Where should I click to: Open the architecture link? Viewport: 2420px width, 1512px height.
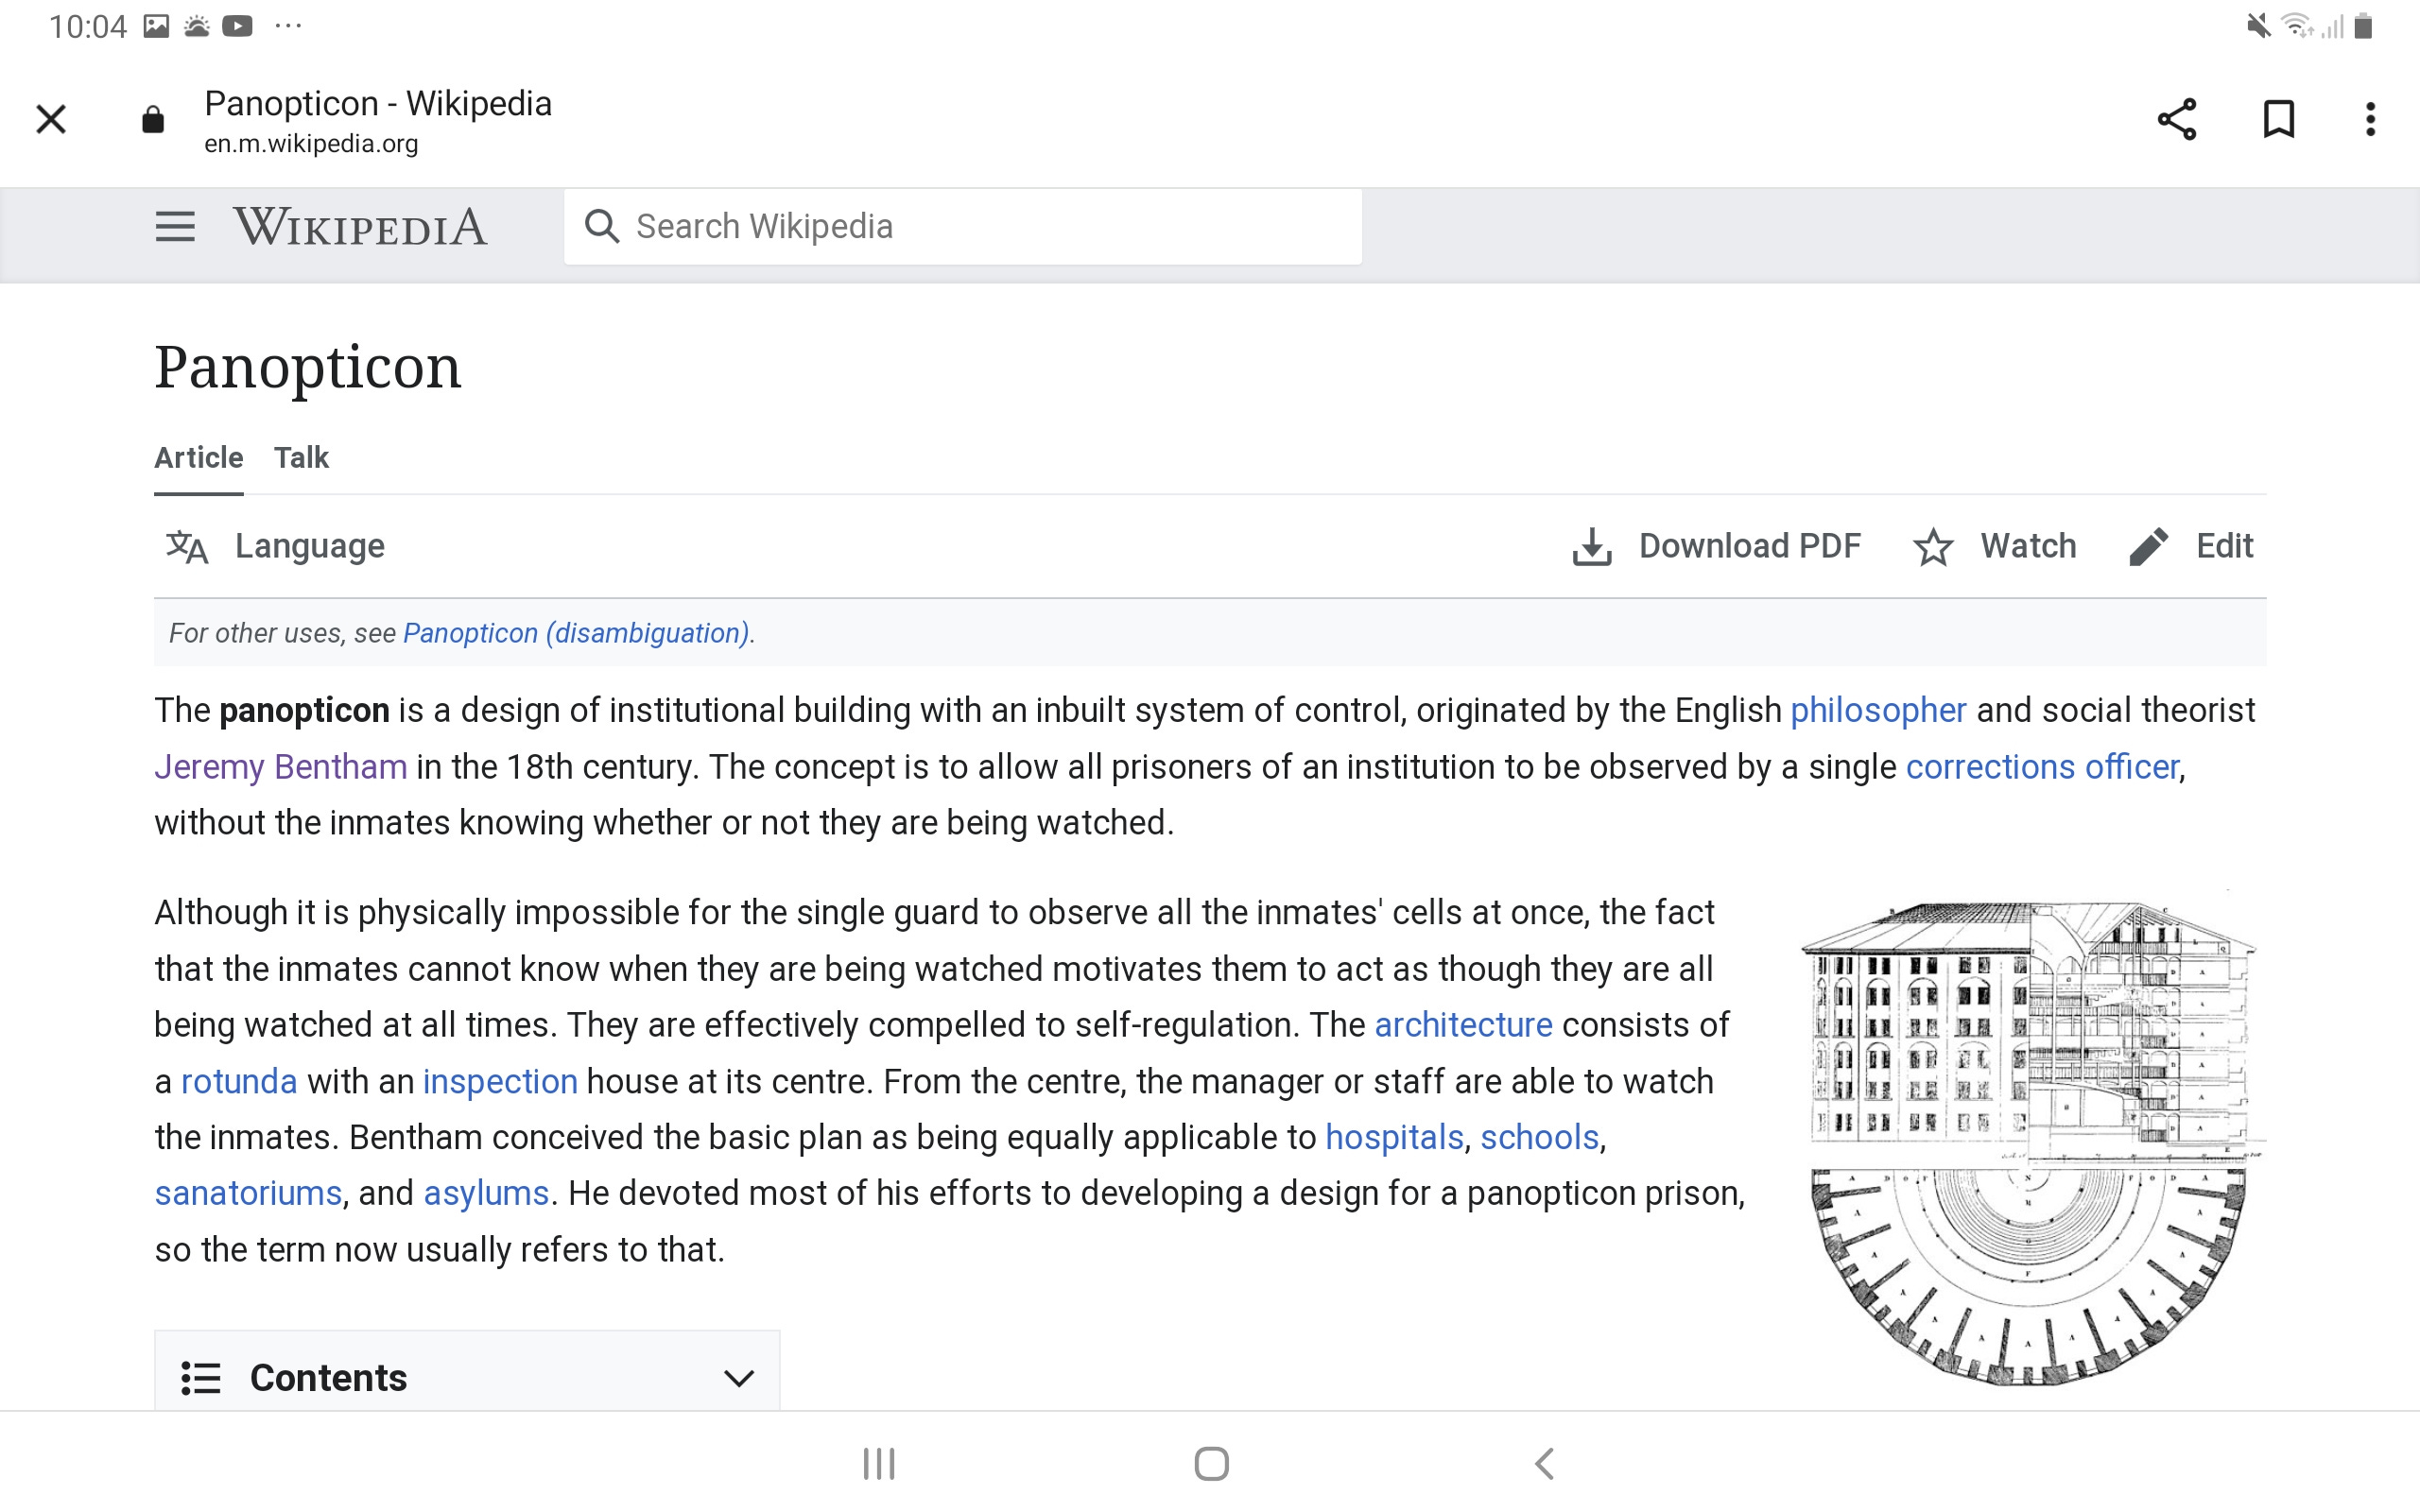[x=1463, y=1025]
